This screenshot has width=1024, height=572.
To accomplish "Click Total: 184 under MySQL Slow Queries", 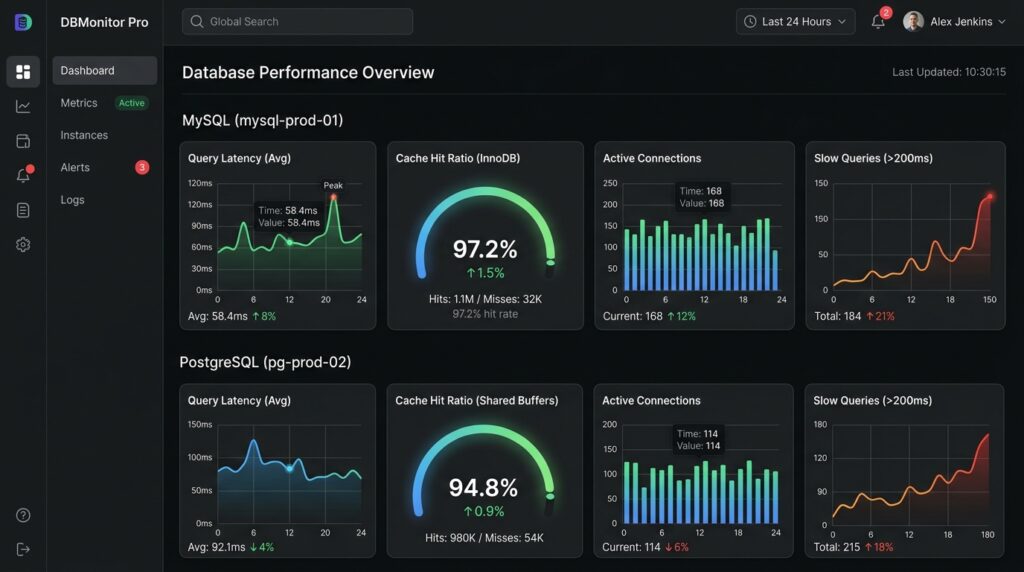I will 837,316.
